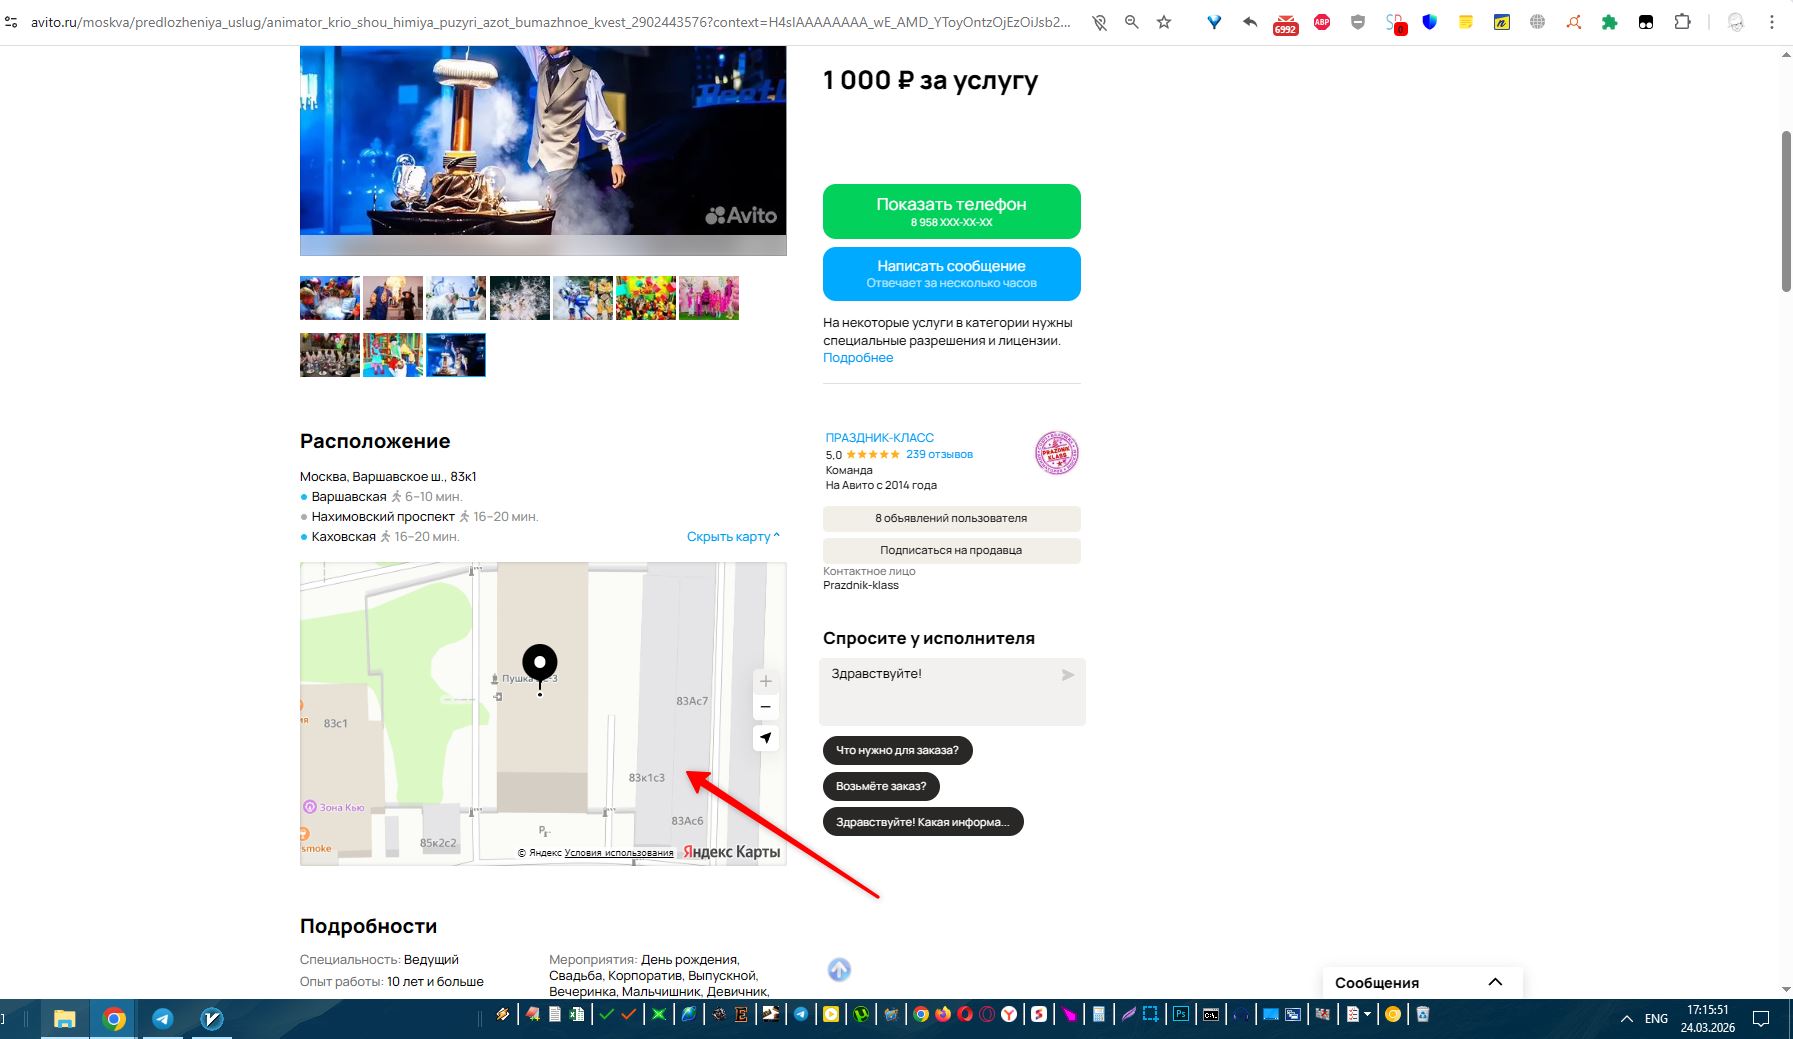Zoom in on the Yandex map

pyautogui.click(x=766, y=681)
